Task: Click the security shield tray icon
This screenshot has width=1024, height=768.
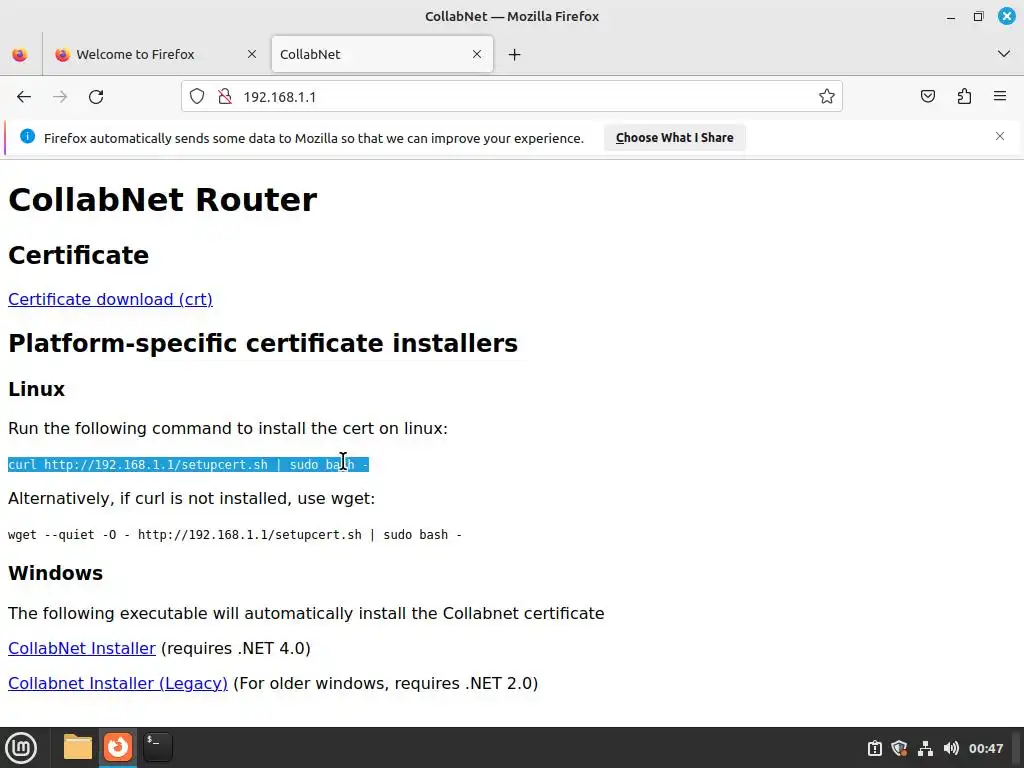Action: point(899,748)
